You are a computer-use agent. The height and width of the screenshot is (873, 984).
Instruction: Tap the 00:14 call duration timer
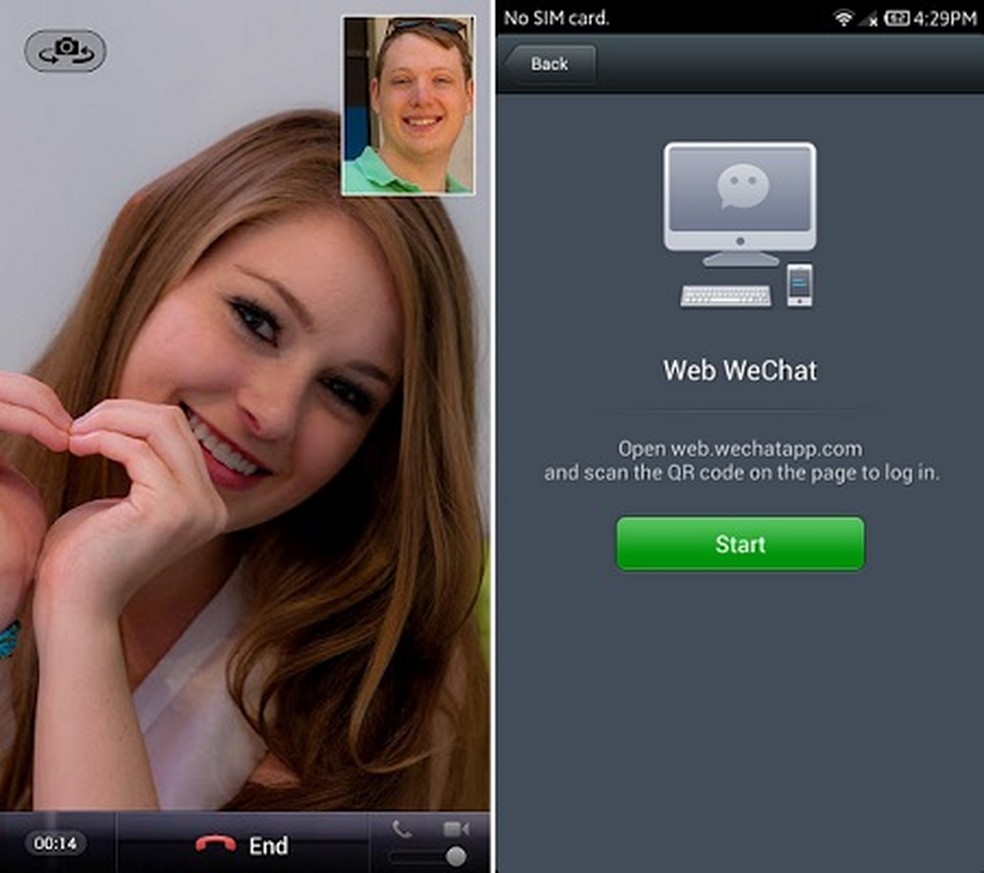[57, 845]
